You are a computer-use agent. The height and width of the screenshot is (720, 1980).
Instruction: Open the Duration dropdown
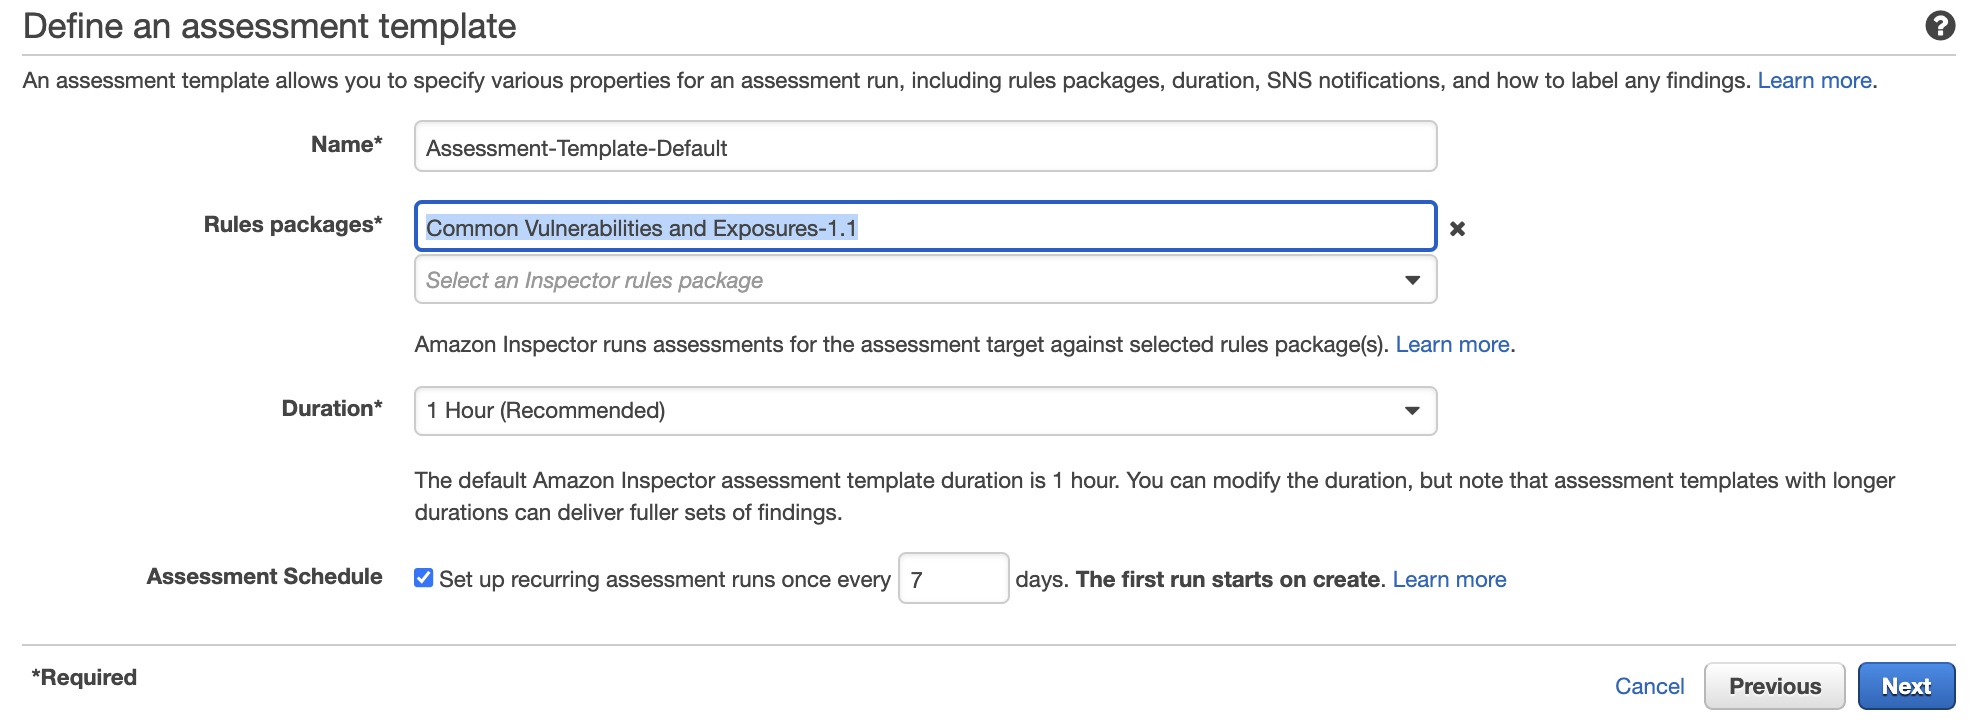pyautogui.click(x=925, y=411)
